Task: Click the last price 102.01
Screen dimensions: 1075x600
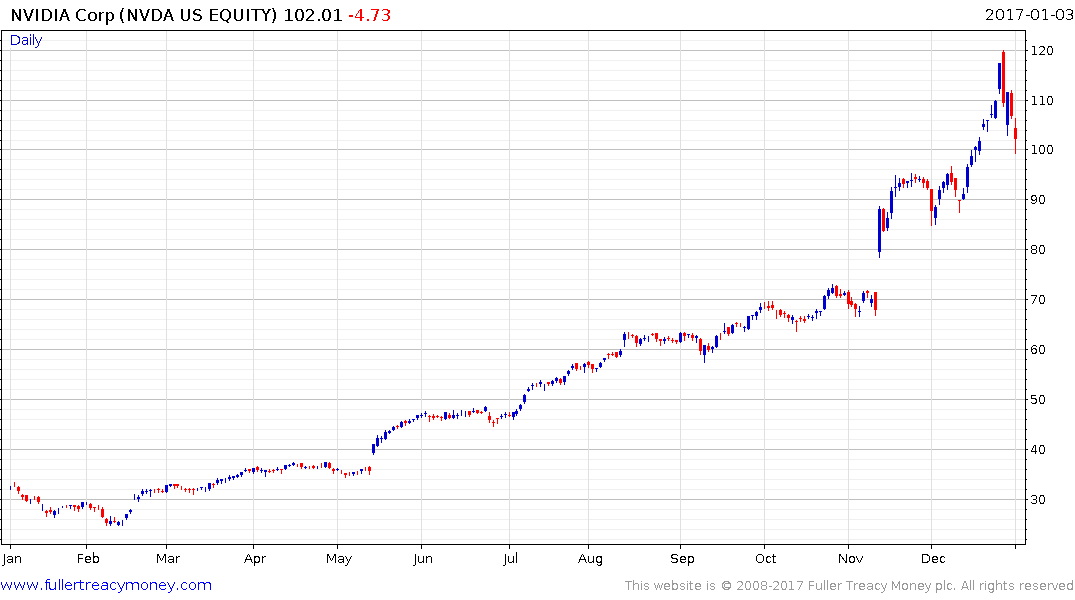Action: (313, 15)
